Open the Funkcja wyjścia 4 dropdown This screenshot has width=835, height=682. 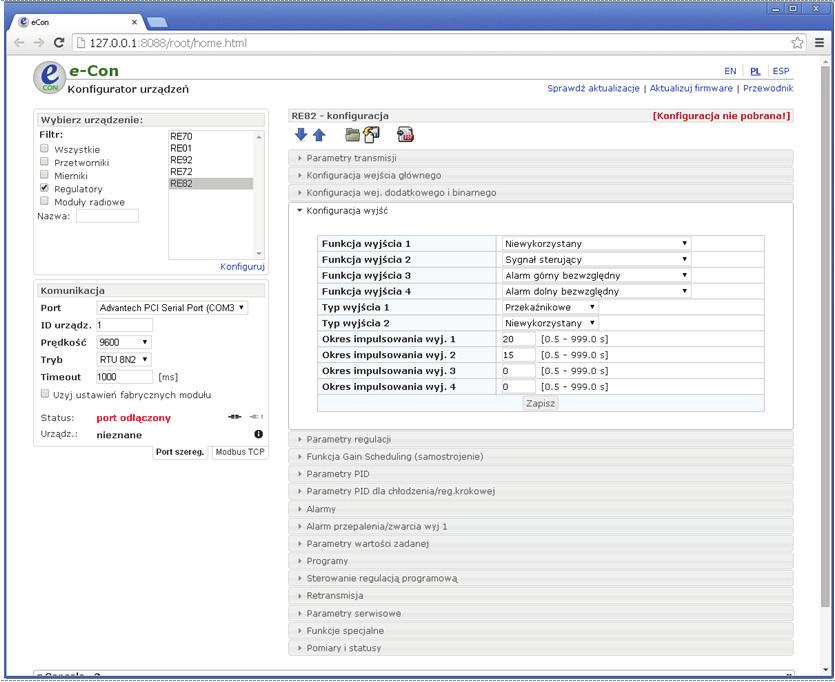(596, 291)
